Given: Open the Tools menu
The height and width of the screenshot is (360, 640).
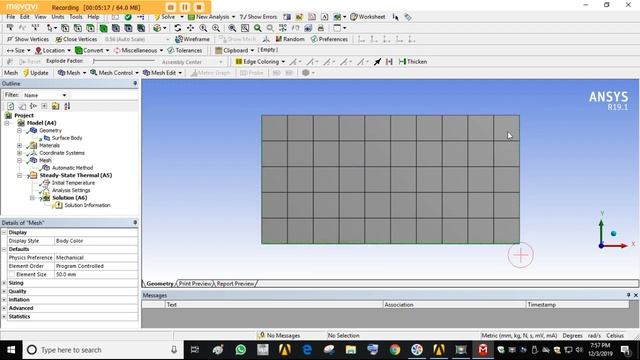Looking at the screenshot, I should [x=76, y=17].
